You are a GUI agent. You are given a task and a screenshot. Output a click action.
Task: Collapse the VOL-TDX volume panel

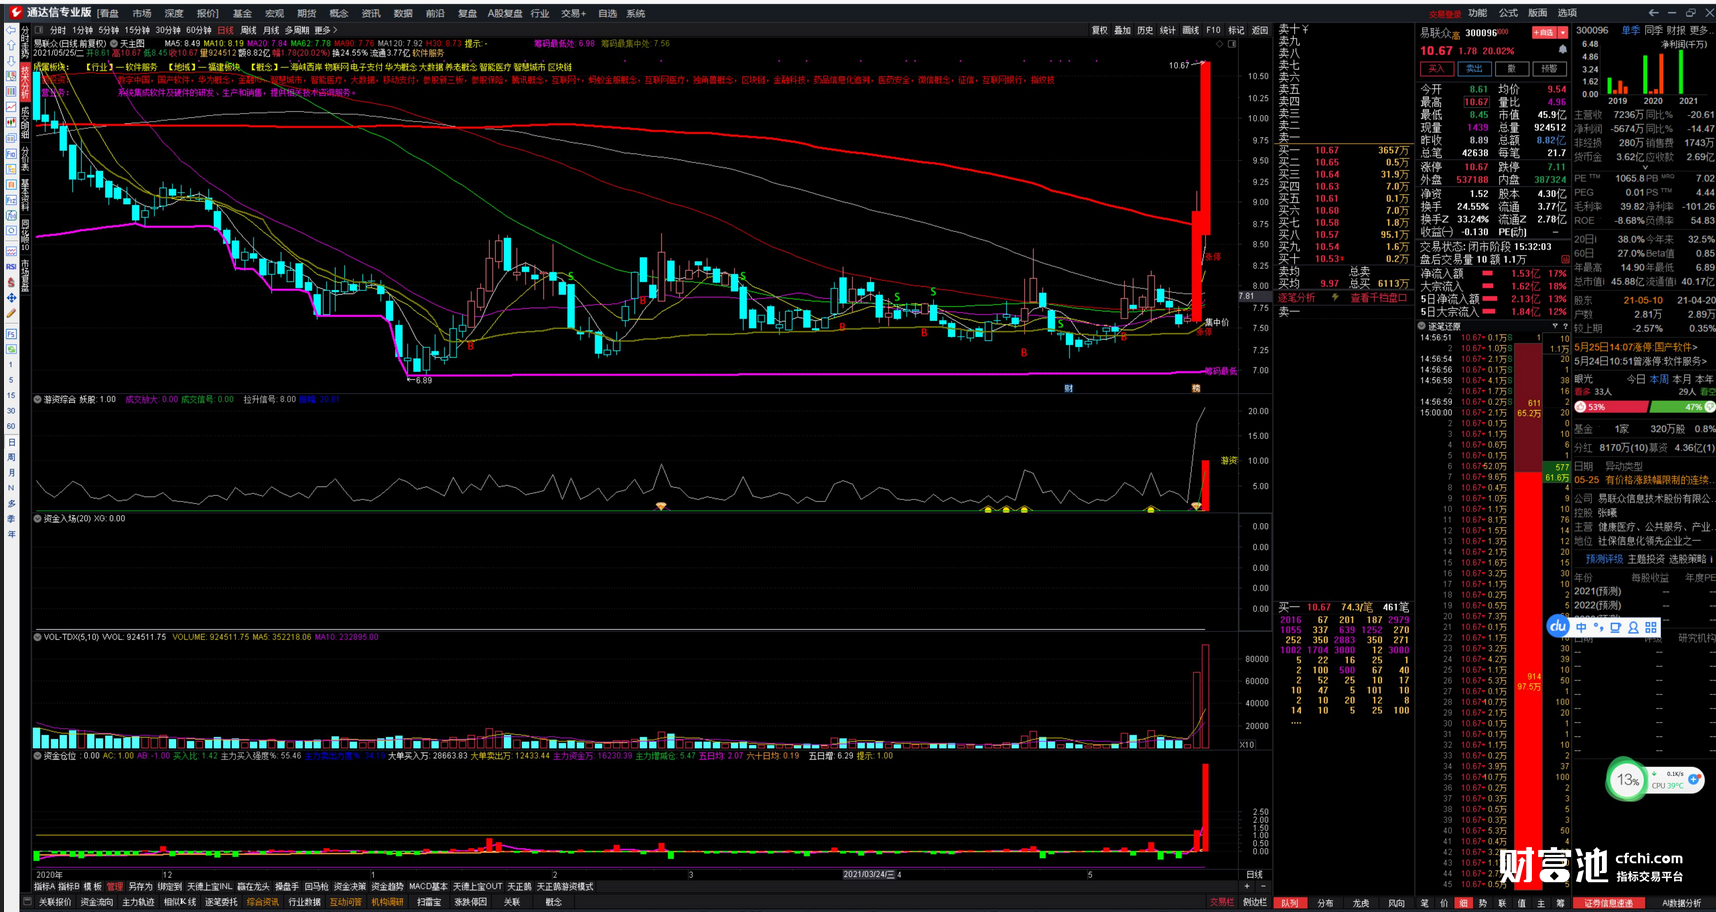click(38, 636)
